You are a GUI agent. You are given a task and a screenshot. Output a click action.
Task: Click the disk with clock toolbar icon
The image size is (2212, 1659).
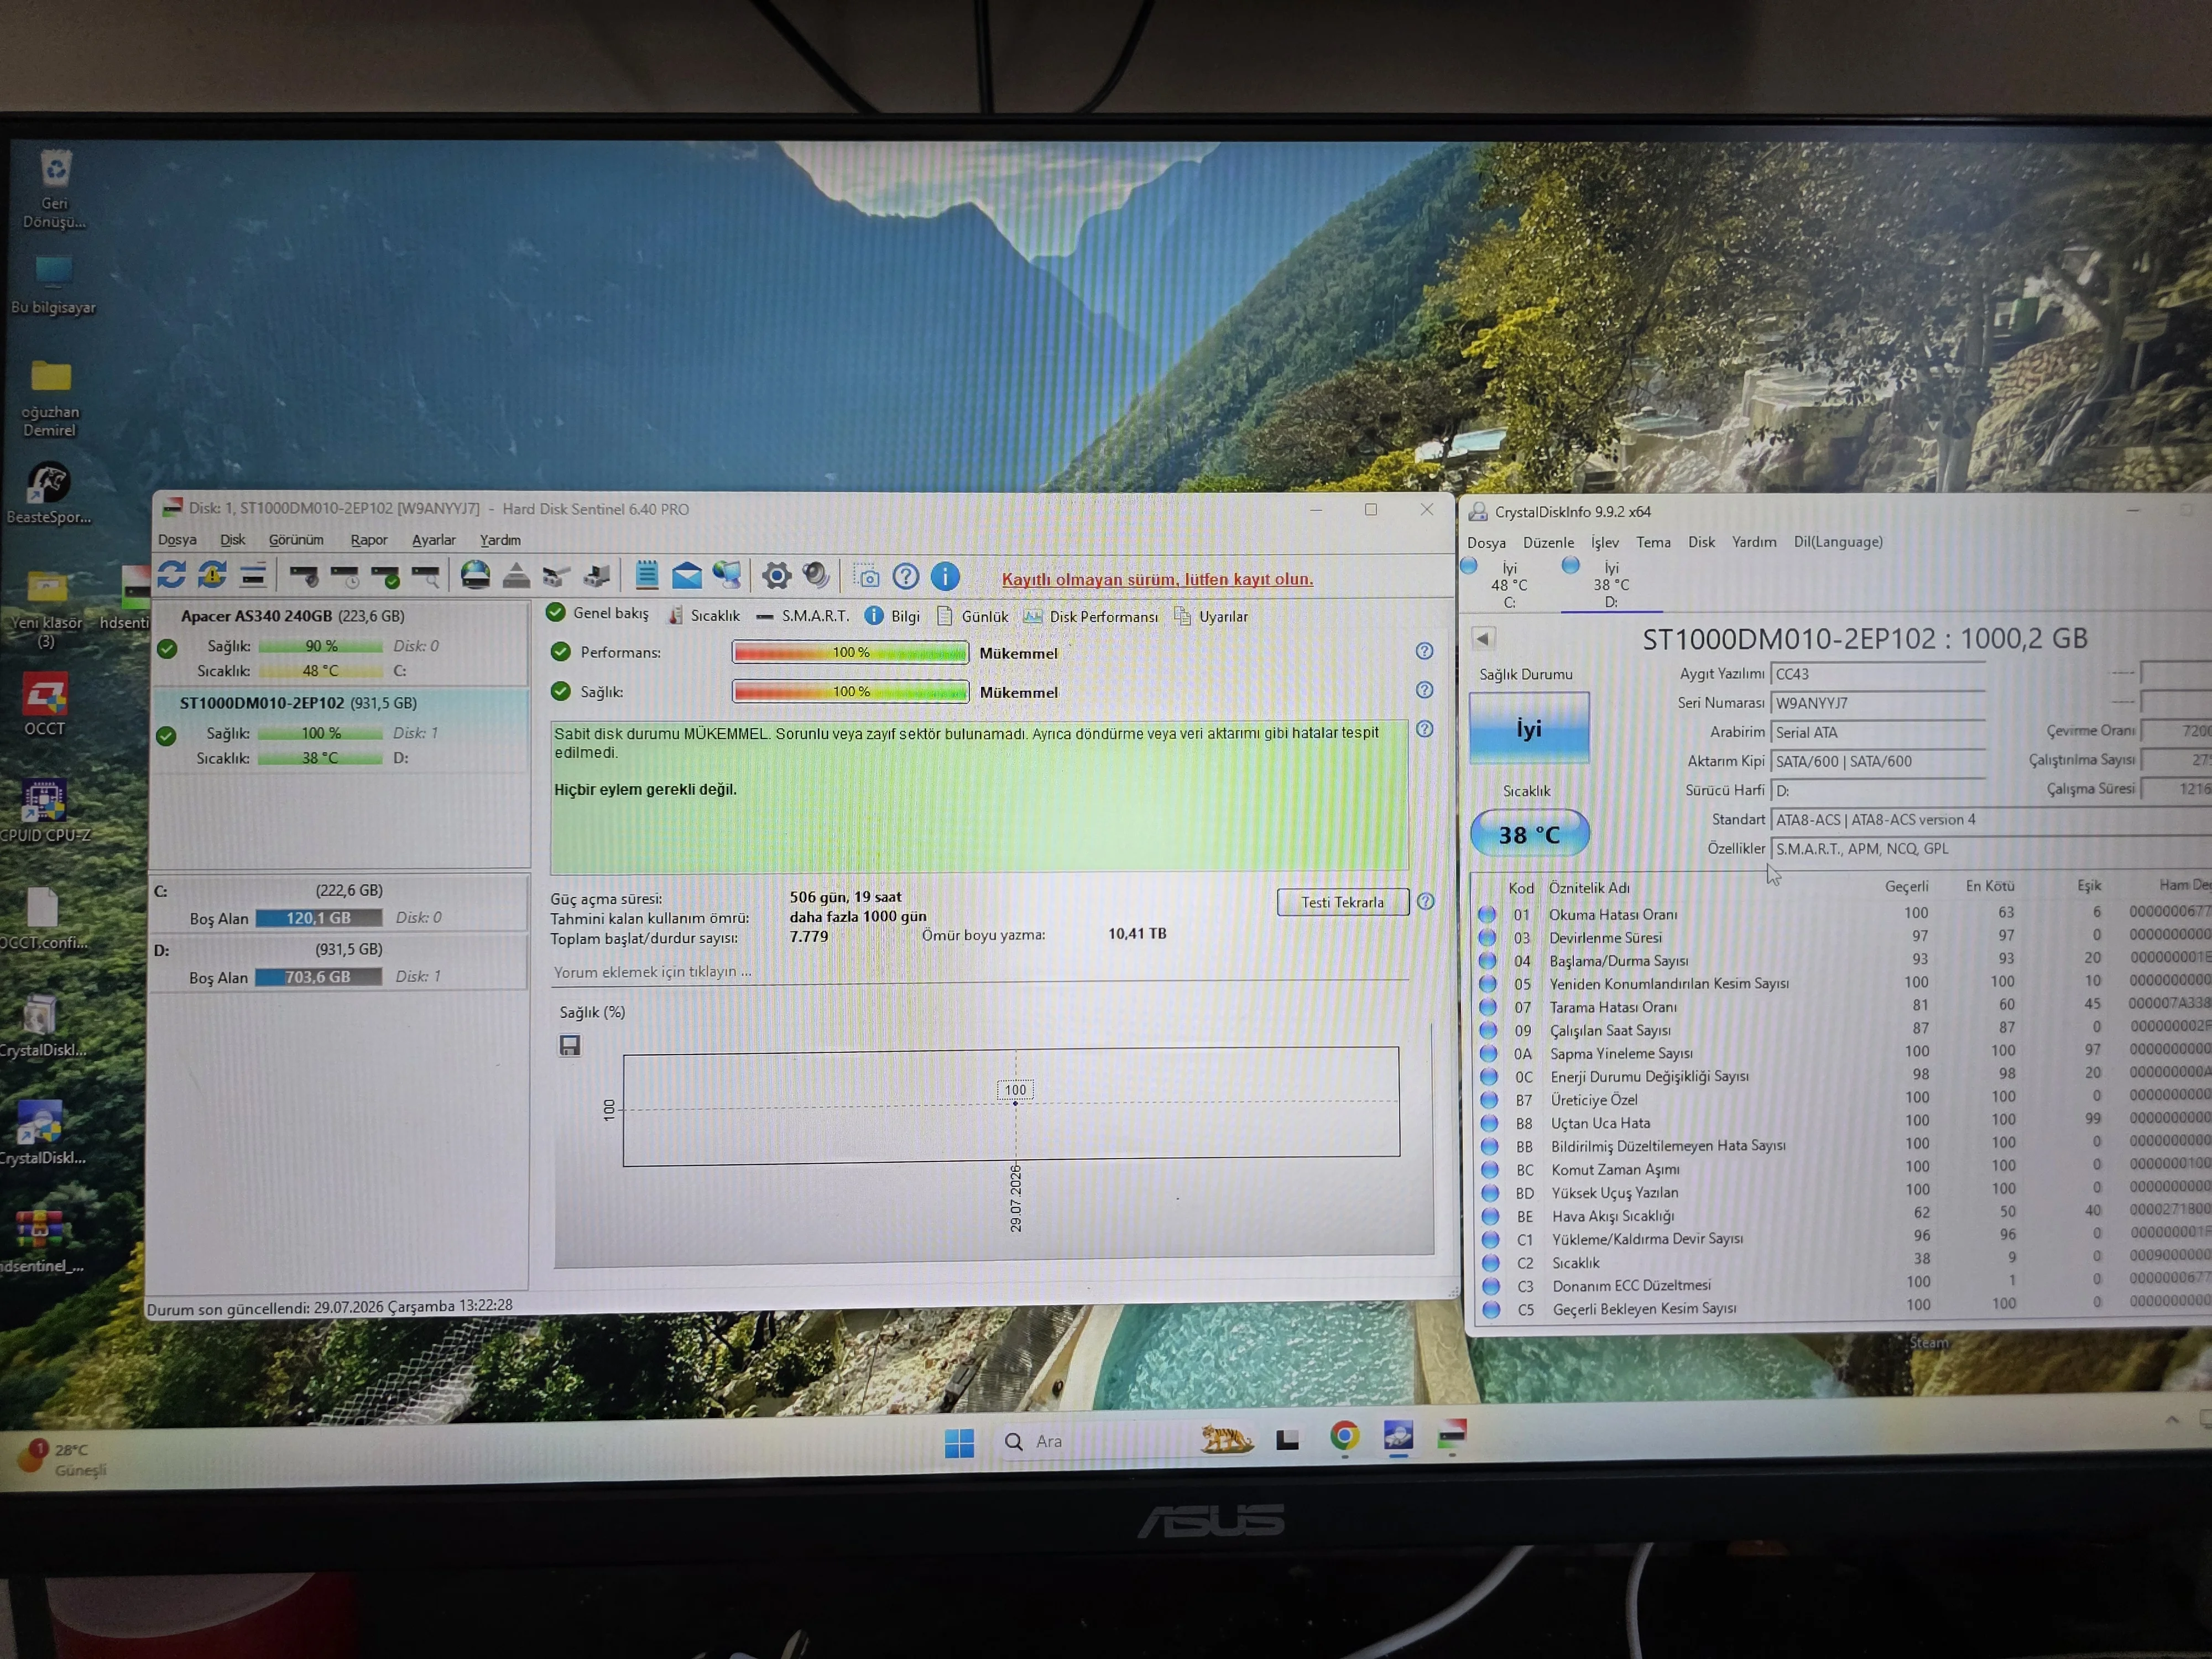tap(345, 575)
